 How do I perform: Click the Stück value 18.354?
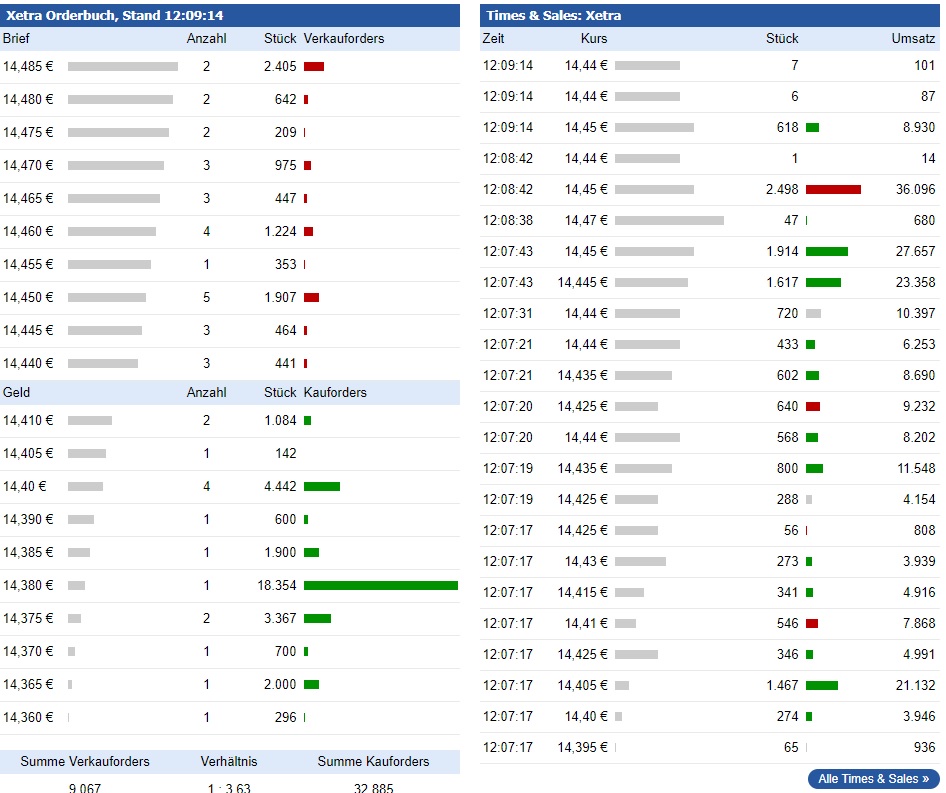[x=277, y=585]
